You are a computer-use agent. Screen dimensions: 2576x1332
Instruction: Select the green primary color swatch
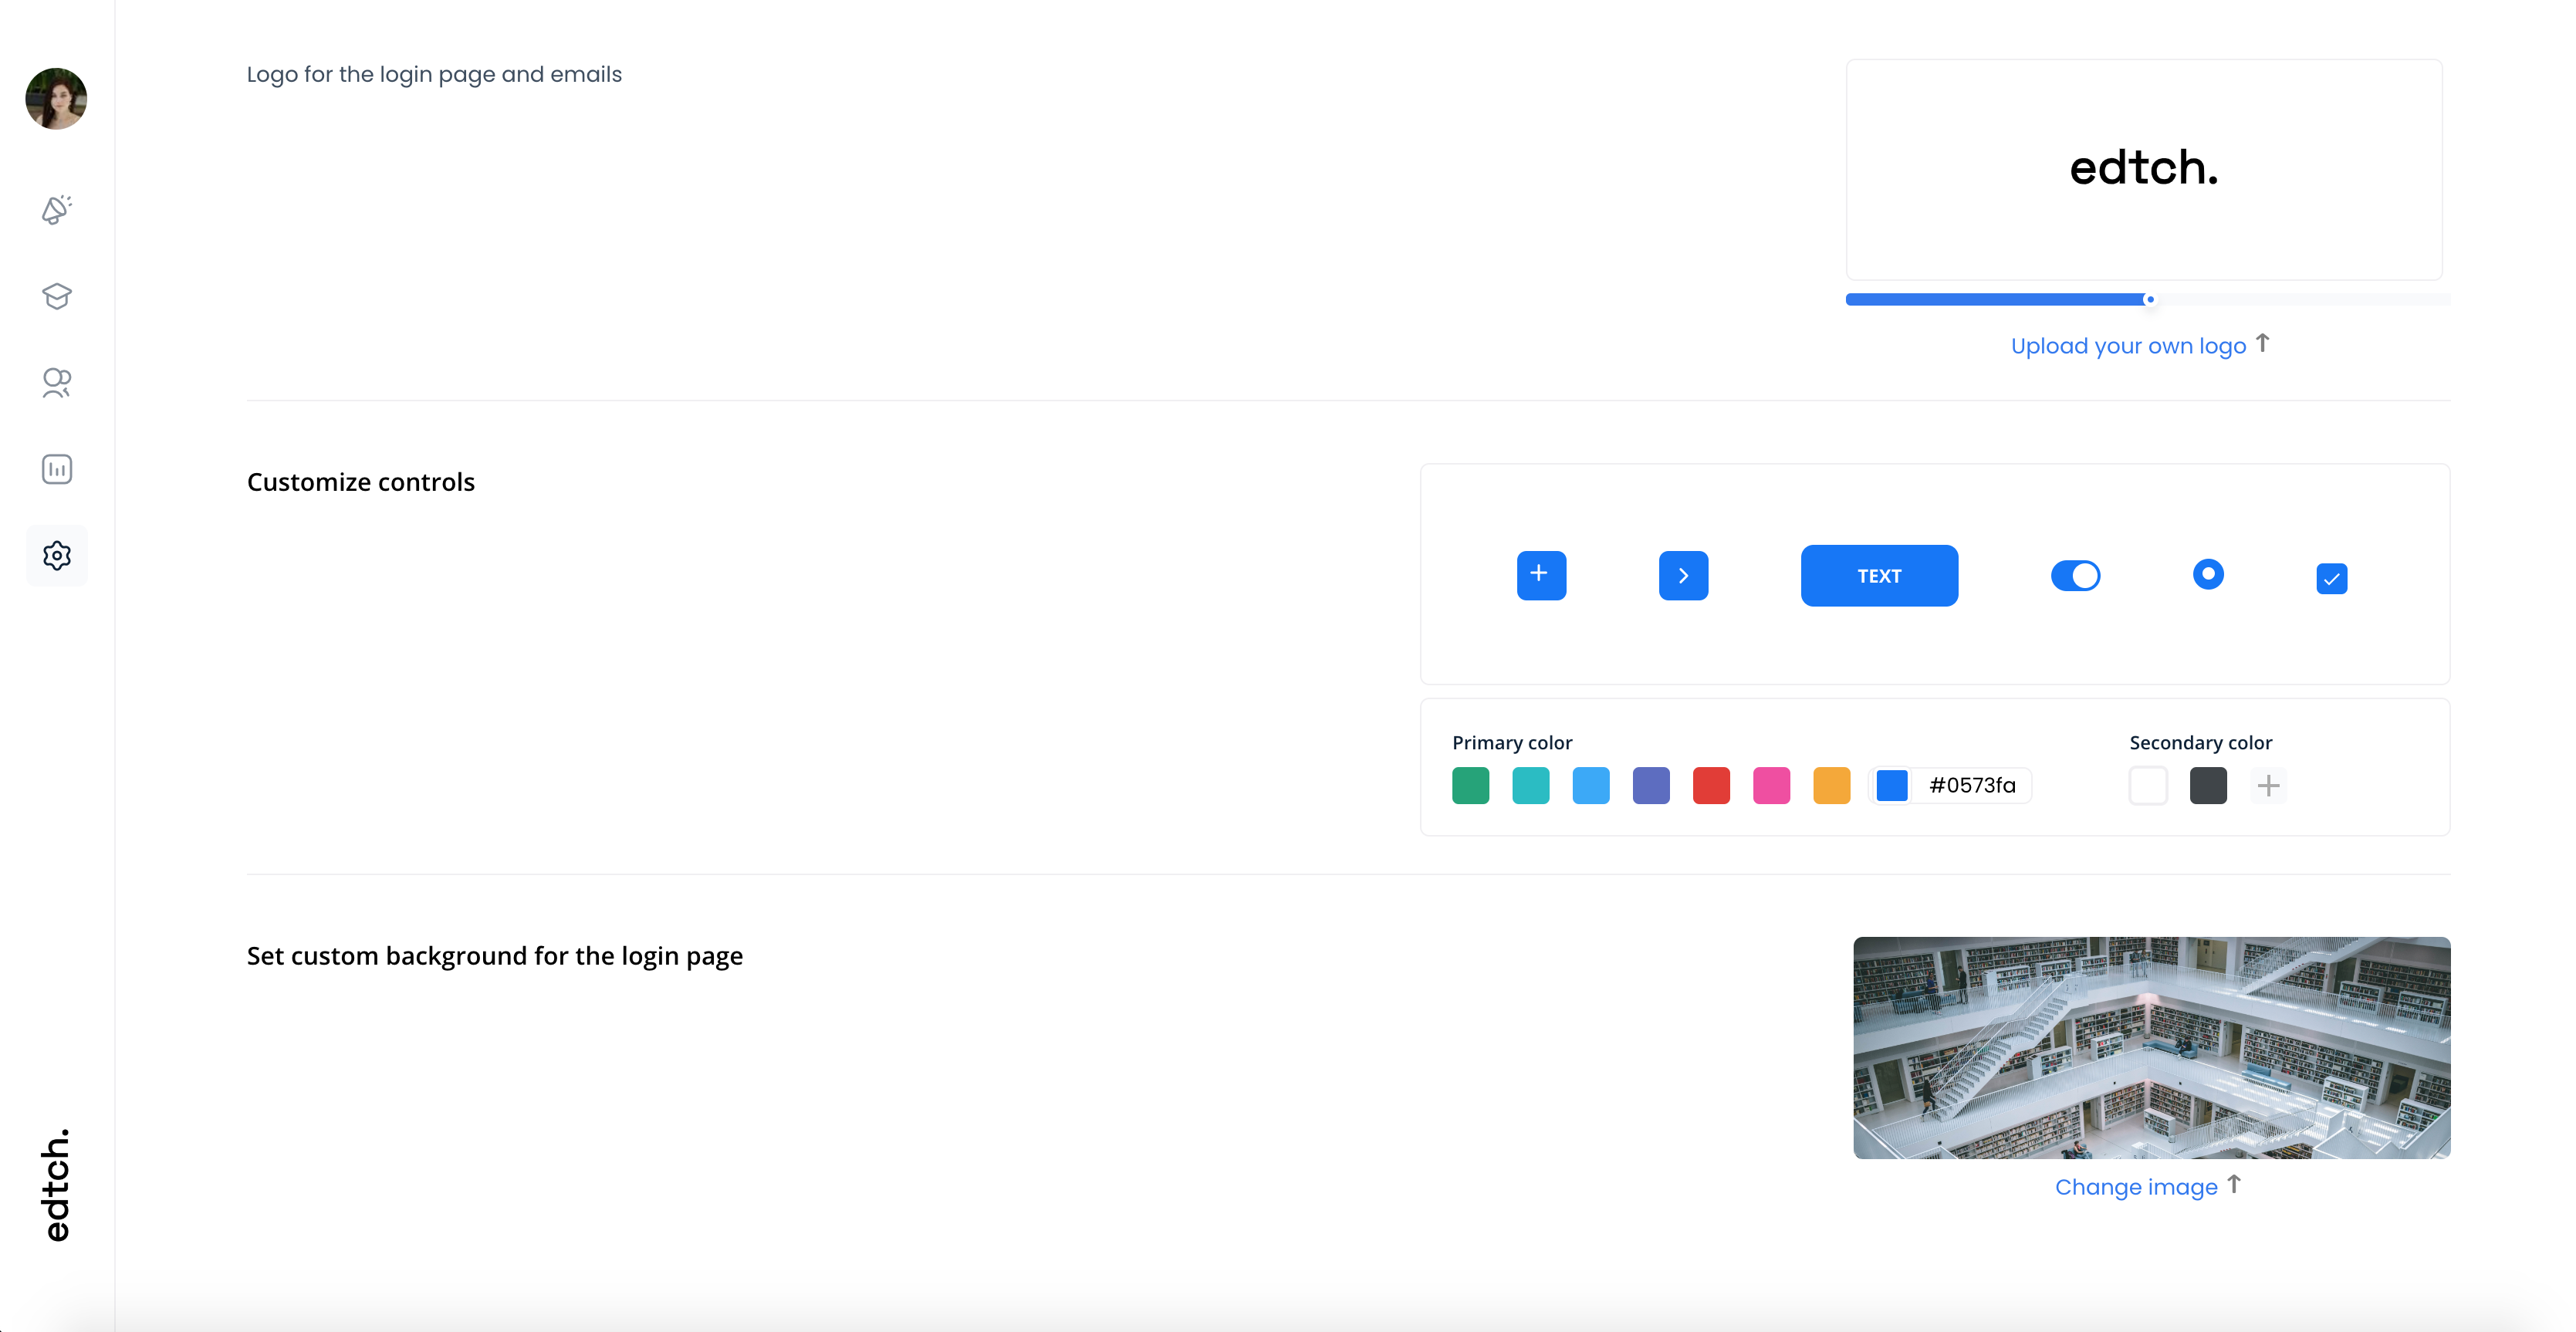pyautogui.click(x=1470, y=786)
